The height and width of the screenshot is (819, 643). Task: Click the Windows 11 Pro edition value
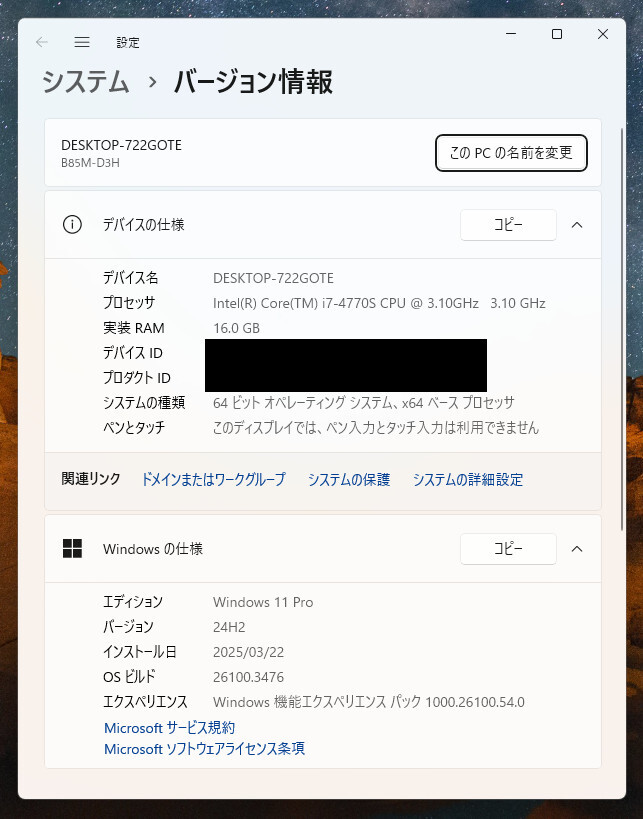(x=263, y=602)
